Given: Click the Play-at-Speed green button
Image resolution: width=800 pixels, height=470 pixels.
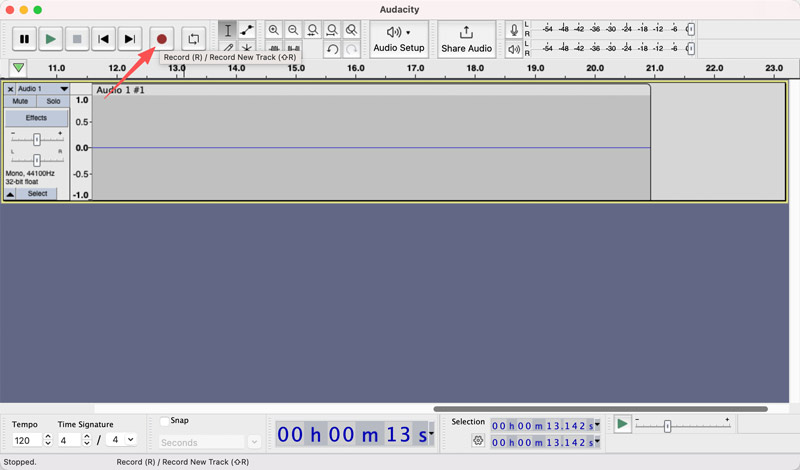Looking at the screenshot, I should pyautogui.click(x=622, y=424).
